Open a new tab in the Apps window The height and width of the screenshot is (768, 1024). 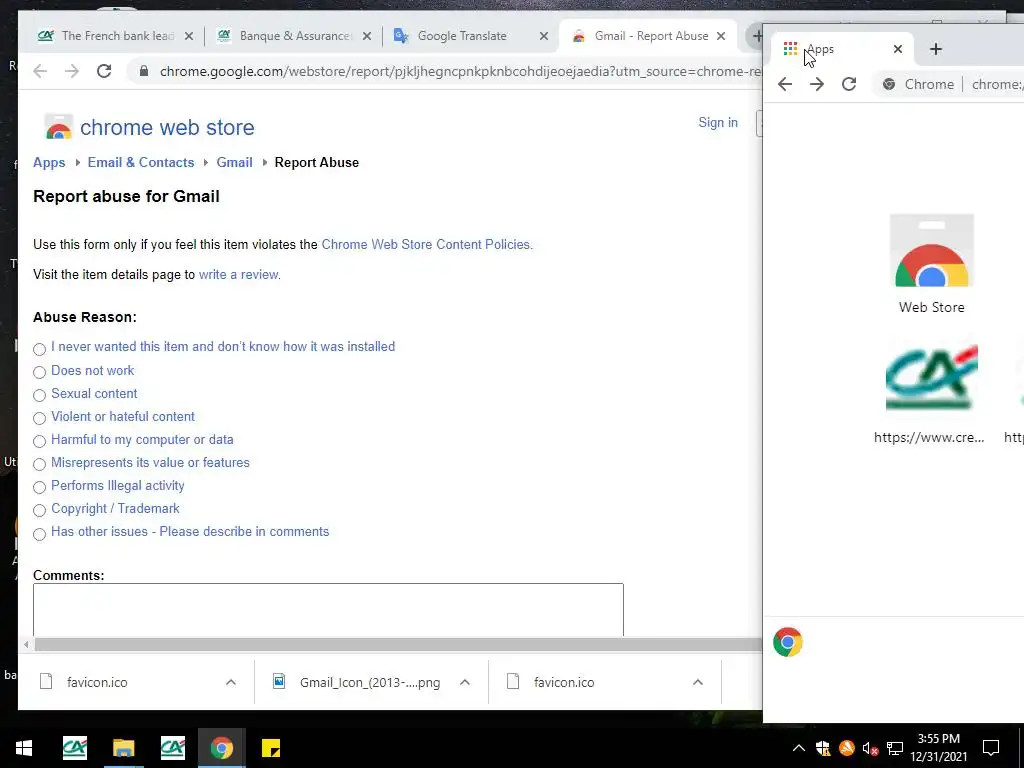click(x=936, y=49)
